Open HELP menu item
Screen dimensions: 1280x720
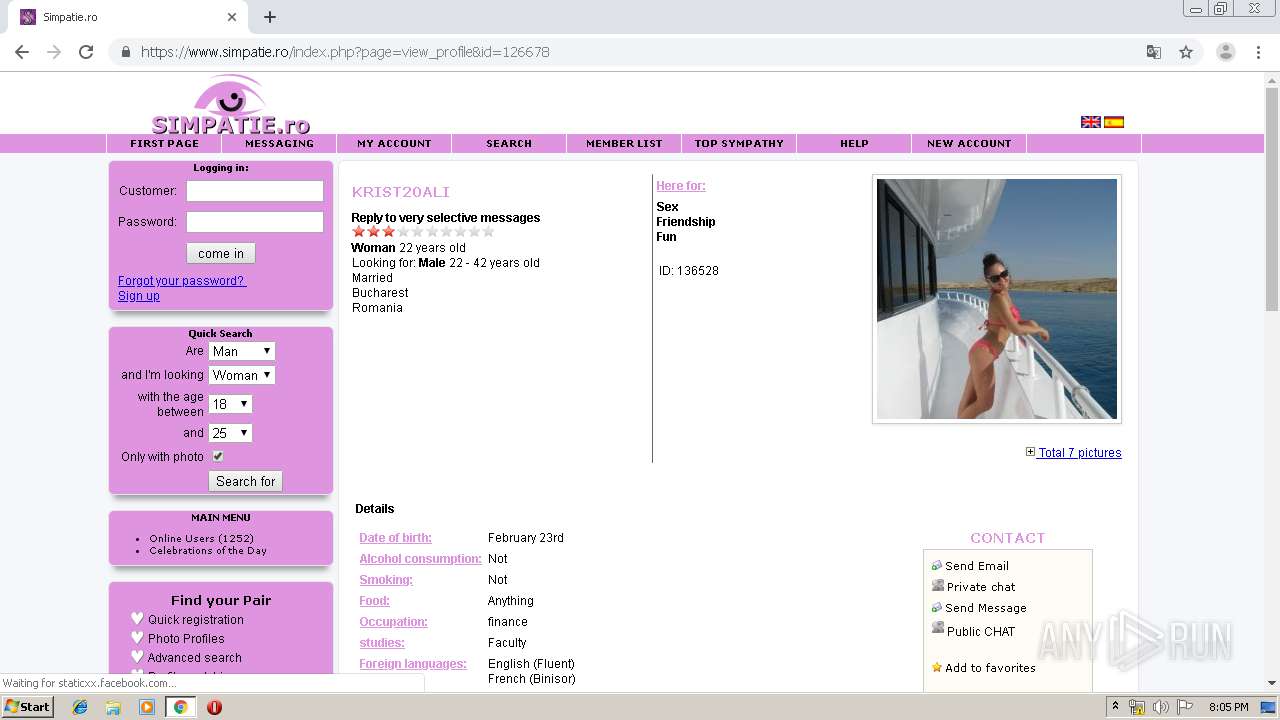854,143
